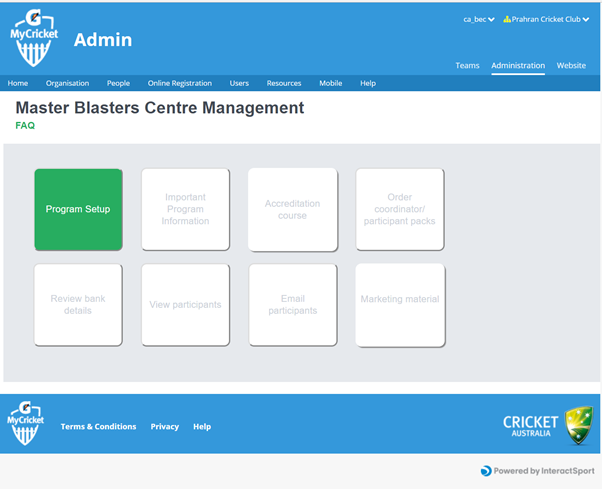Open the ca_bec user dropdown

[x=478, y=19]
